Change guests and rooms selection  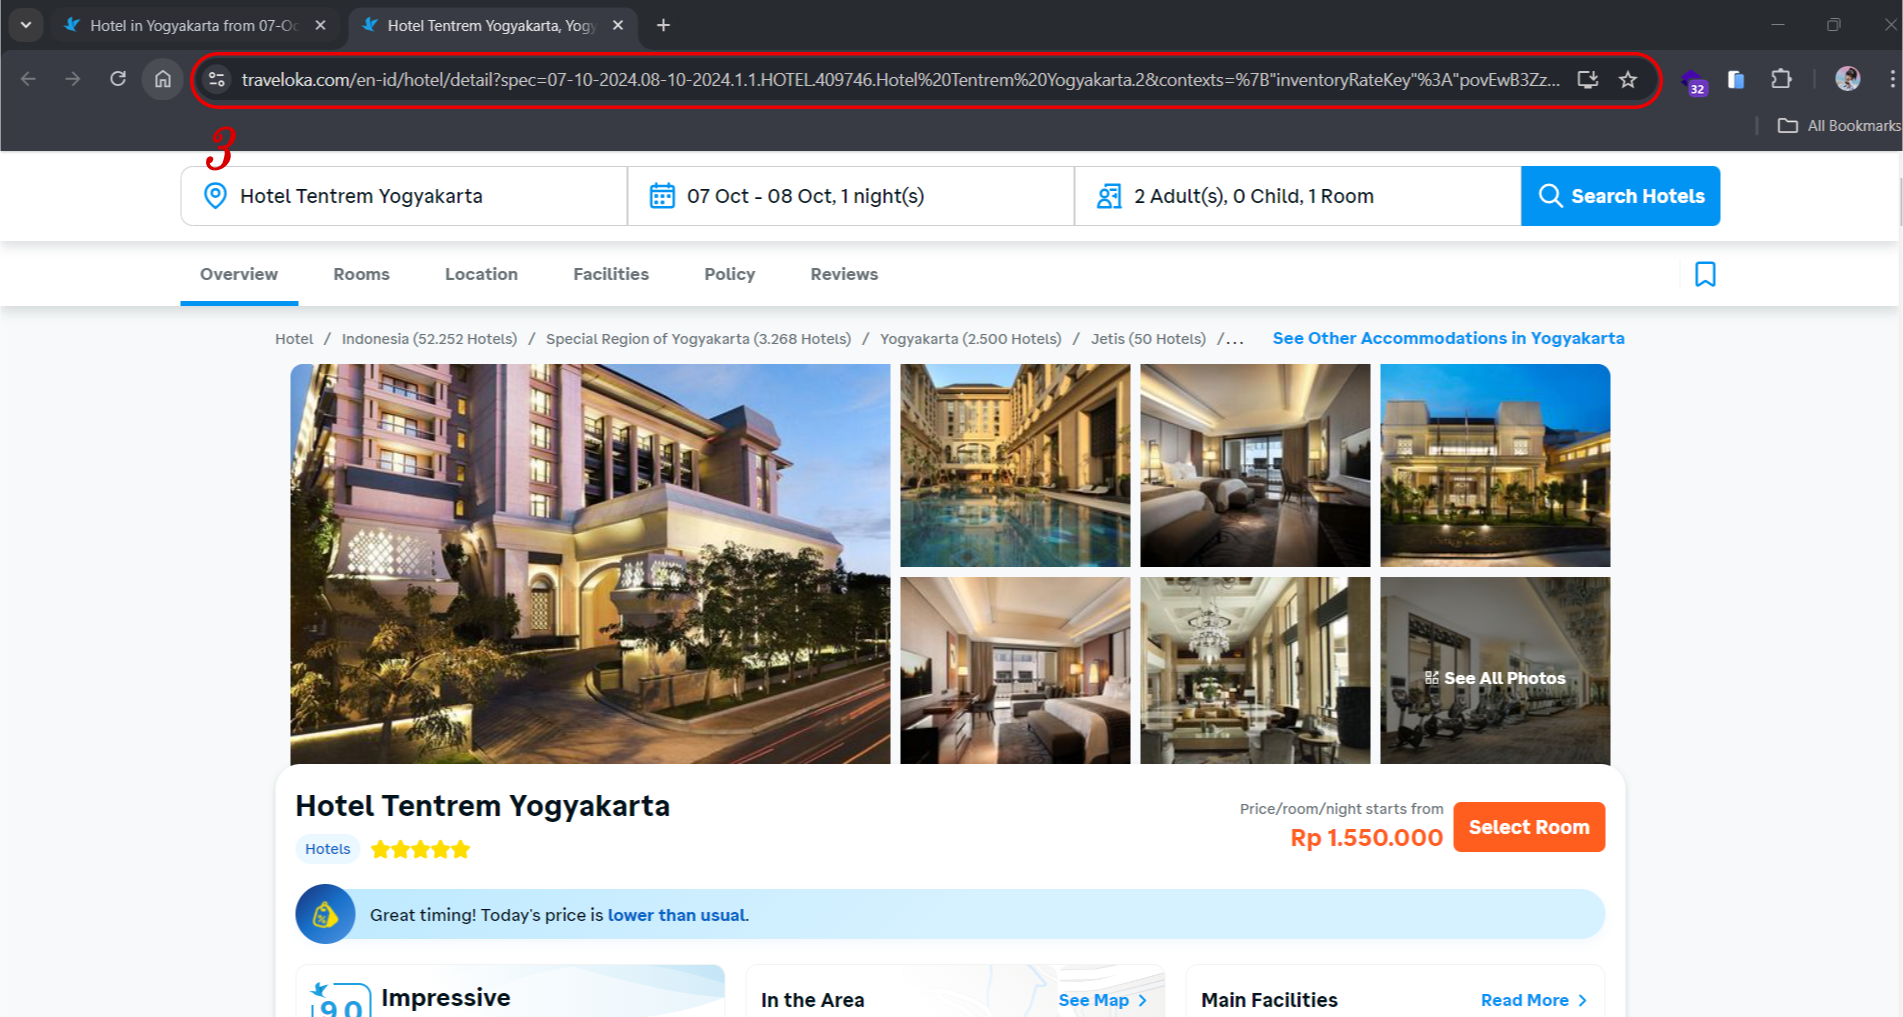1298,196
